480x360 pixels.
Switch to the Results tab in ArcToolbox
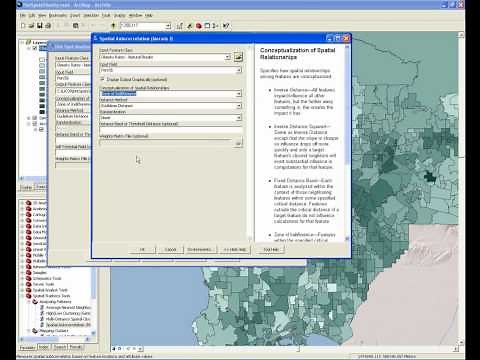(76, 347)
